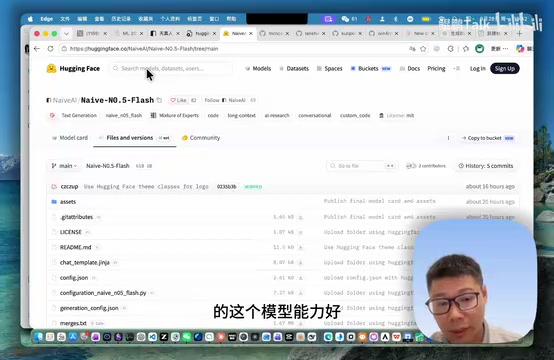Download the LICENSE file
554x360 pixels.
[x=300, y=232]
